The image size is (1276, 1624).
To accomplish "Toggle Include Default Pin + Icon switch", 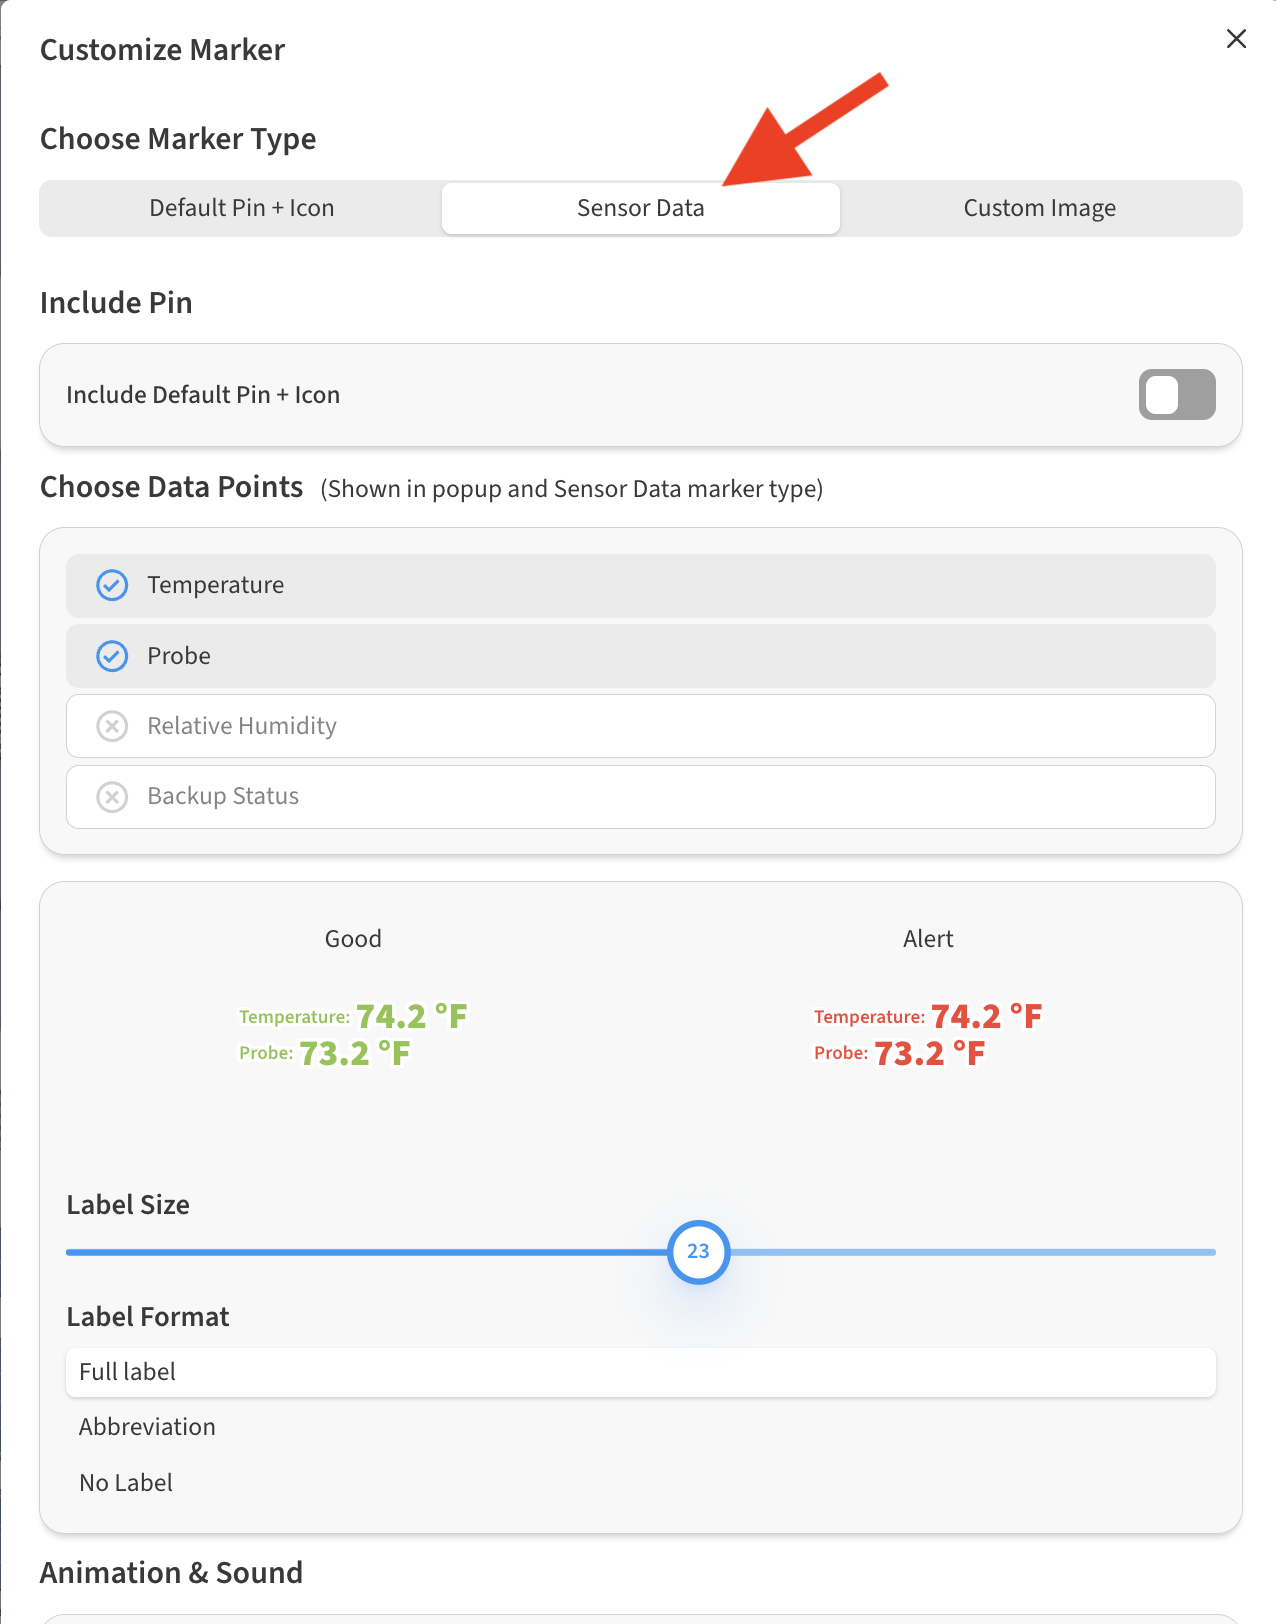I will (x=1176, y=395).
